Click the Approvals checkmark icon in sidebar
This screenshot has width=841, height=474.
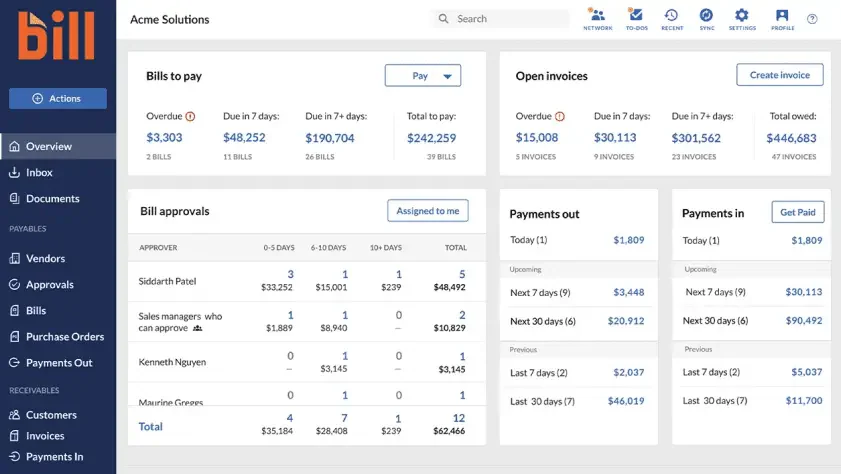(x=14, y=285)
